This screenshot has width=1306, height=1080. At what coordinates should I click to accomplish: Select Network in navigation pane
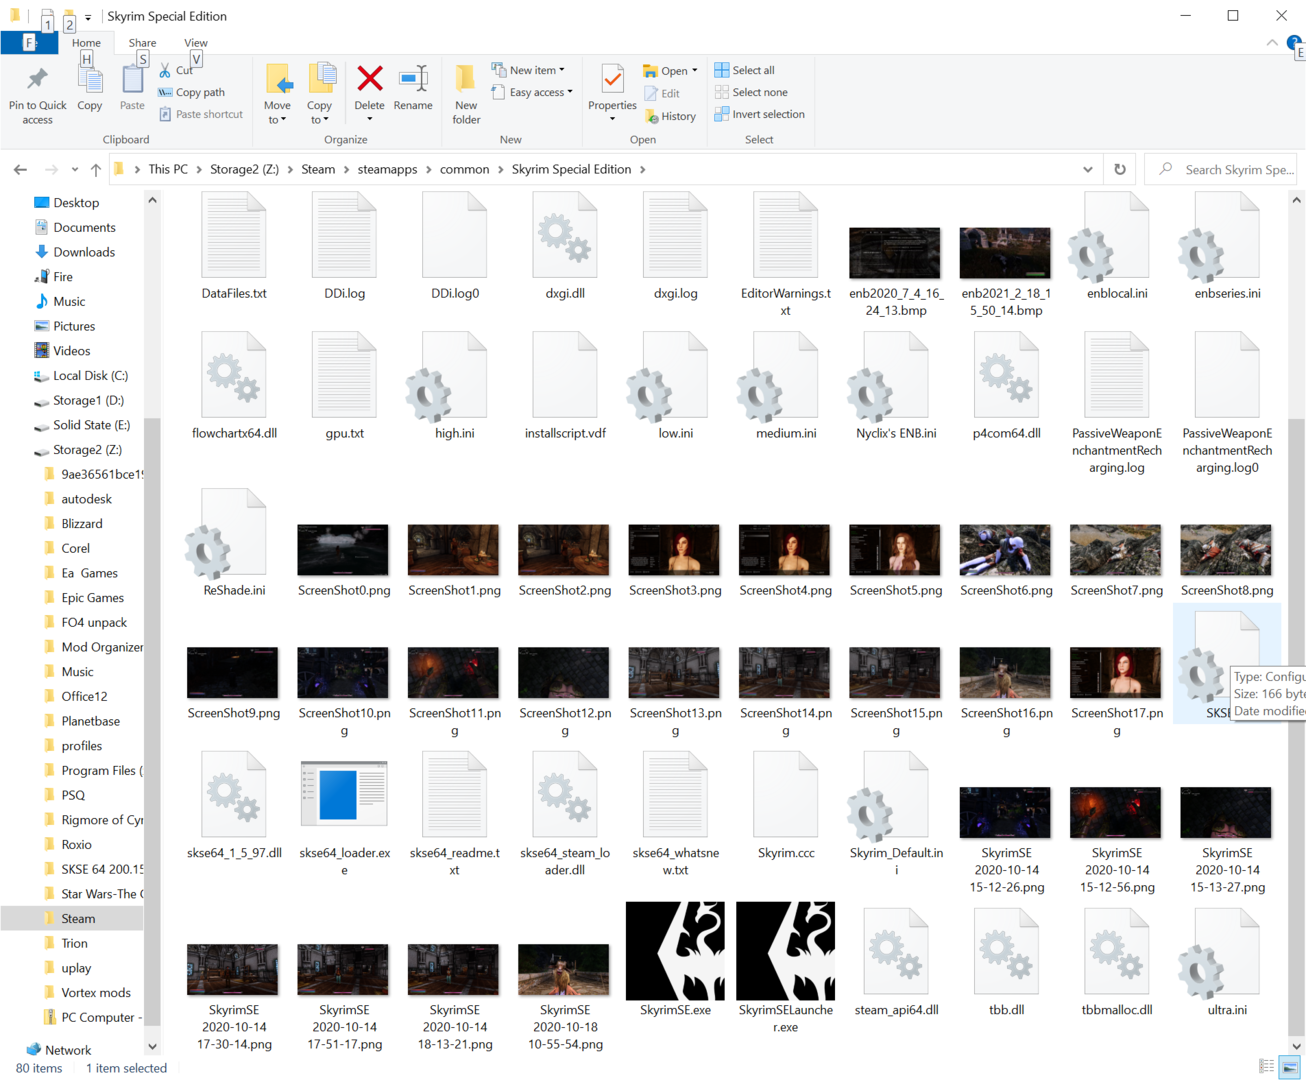click(68, 1050)
